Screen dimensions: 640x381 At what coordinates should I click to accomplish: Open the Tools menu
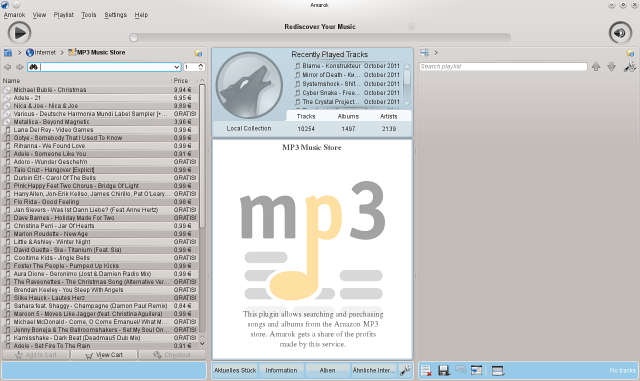coord(89,15)
